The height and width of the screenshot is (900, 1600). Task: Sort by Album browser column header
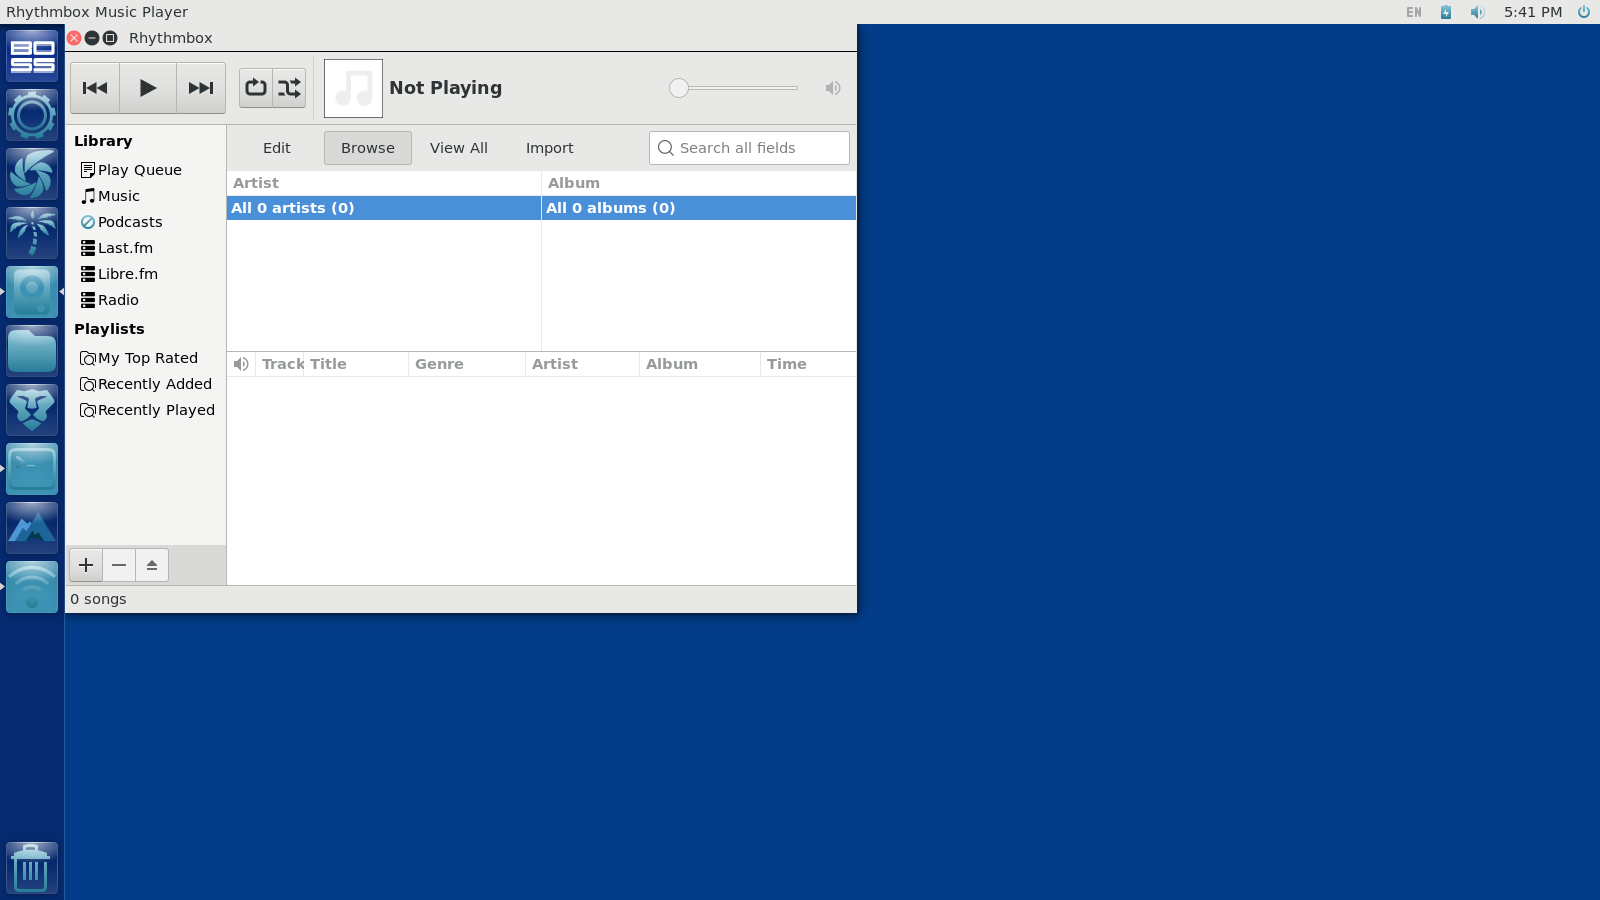click(699, 183)
